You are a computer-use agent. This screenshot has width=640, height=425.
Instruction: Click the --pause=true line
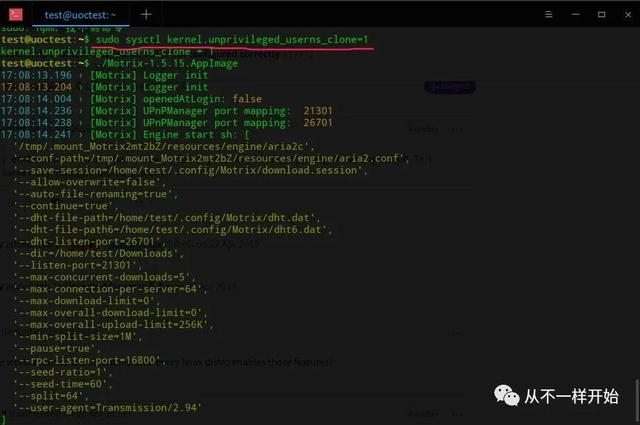pos(57,348)
